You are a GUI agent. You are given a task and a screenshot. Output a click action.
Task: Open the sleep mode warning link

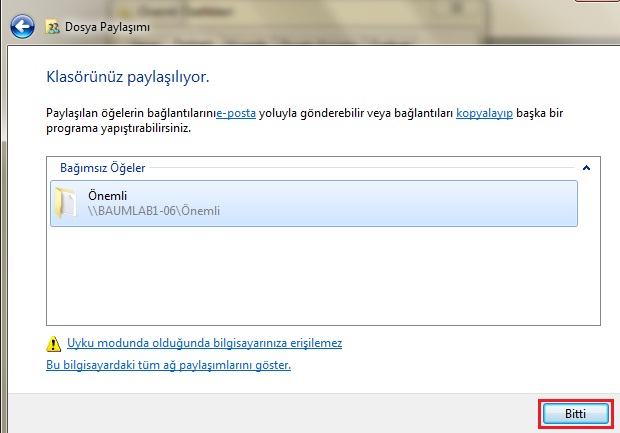204,343
